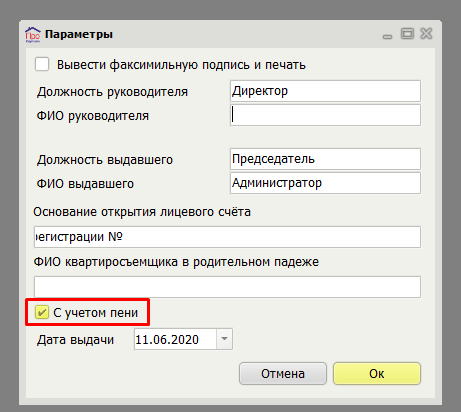Click the 'Вывести факсимильную подпись и печать' label
Viewport: 461px width, 412px height.
181,65
